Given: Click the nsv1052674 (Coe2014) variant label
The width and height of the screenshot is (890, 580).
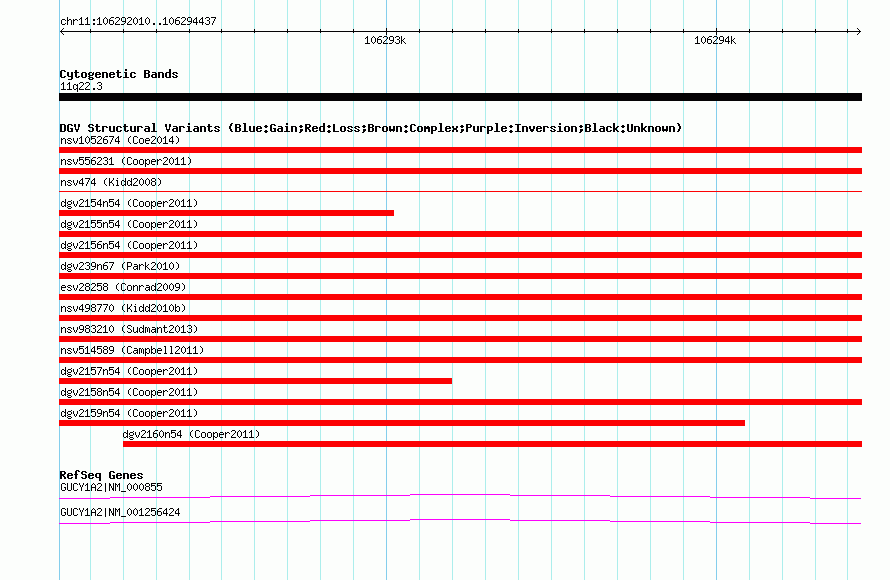Looking at the screenshot, I should (x=120, y=140).
